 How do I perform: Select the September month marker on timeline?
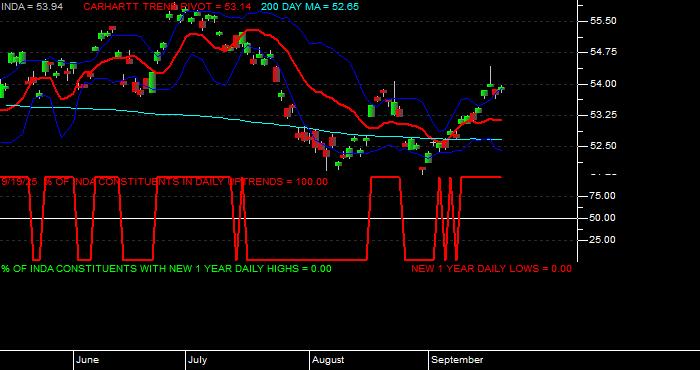point(457,360)
